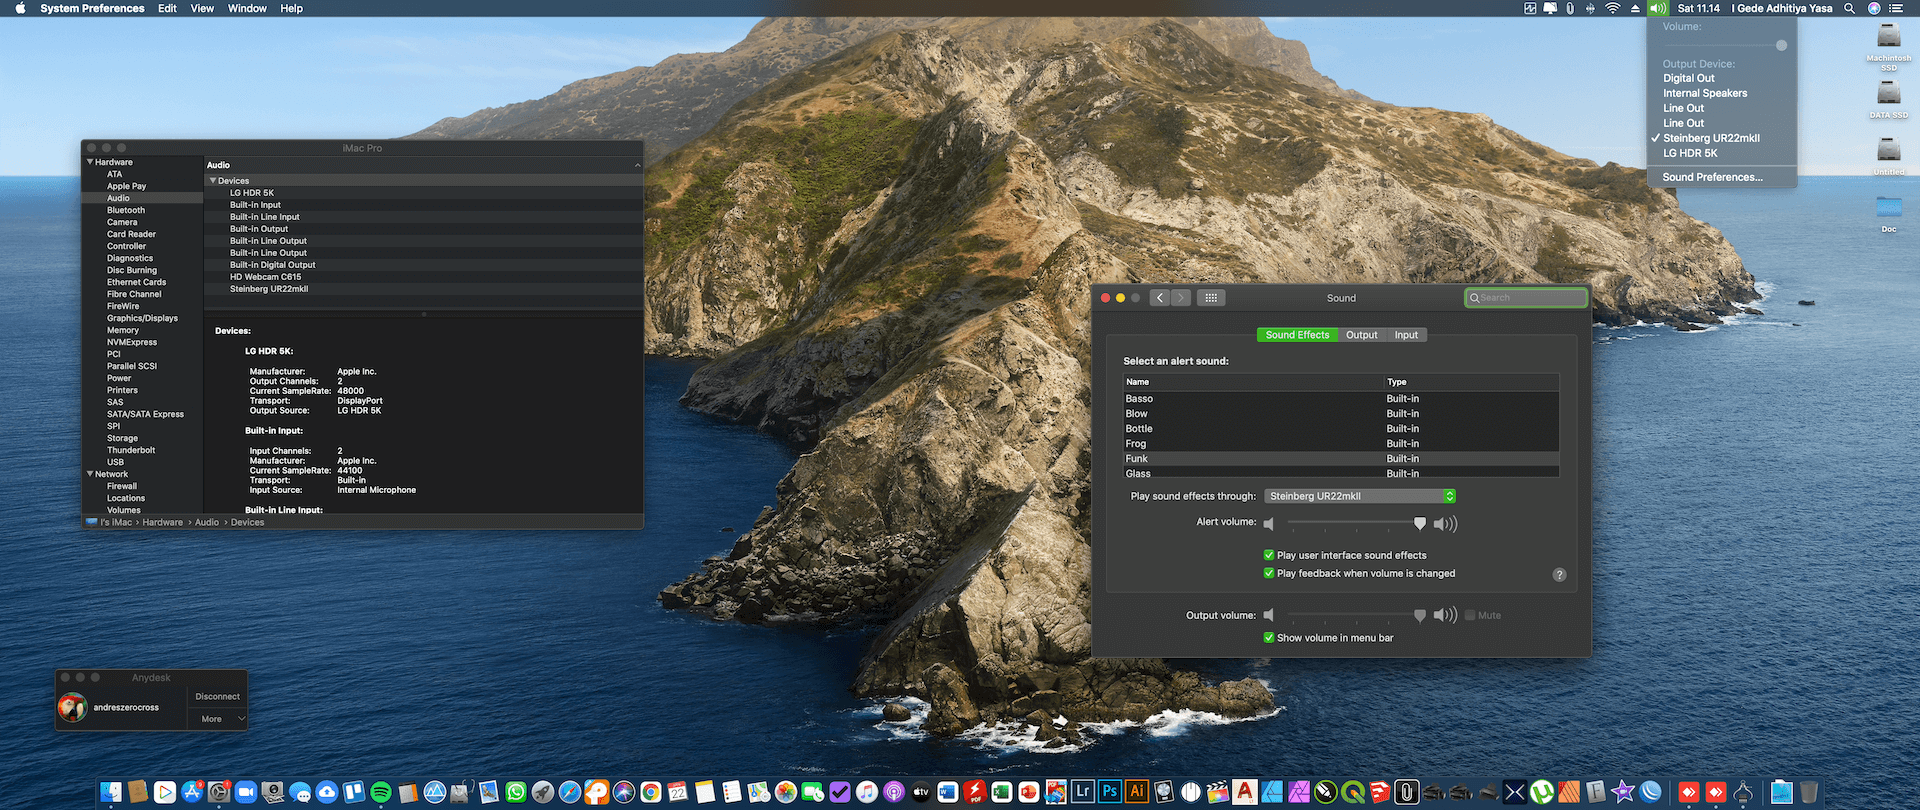Open WhatsApp in the Dock
The image size is (1920, 810).
tap(516, 792)
